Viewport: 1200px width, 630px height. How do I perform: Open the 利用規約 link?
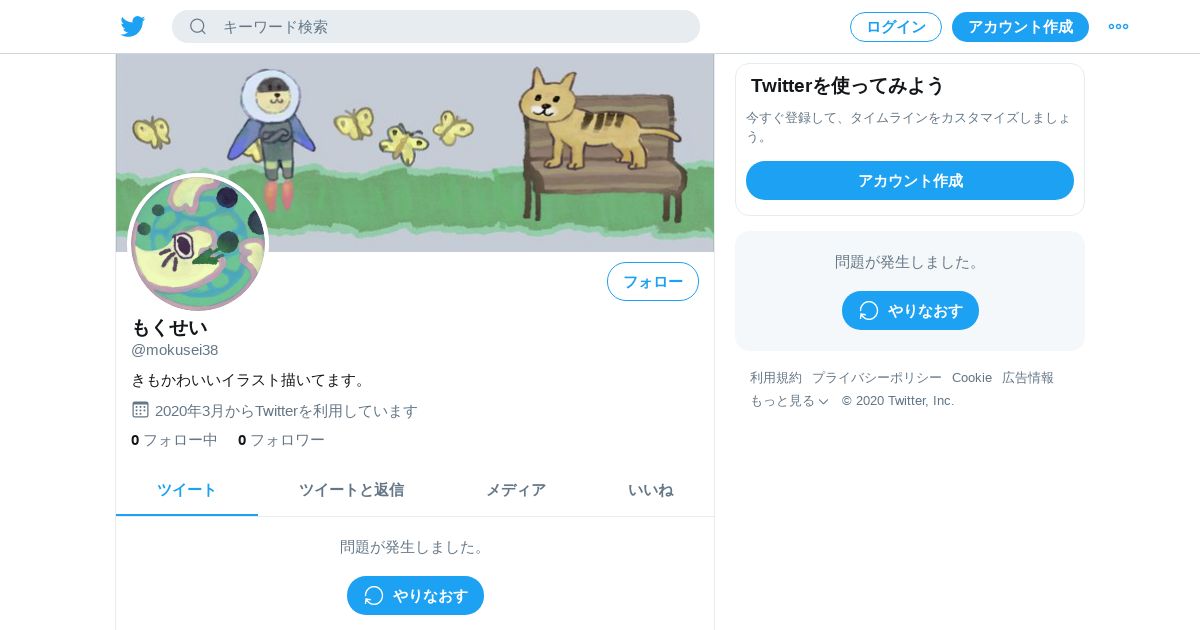[776, 378]
